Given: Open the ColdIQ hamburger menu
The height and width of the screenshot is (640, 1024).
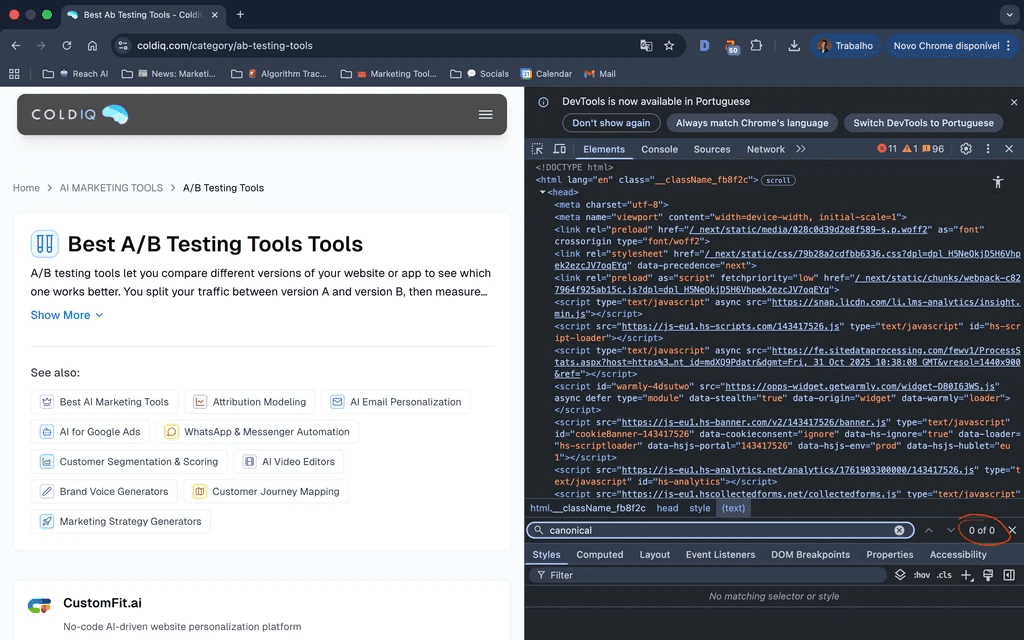Looking at the screenshot, I should coord(485,114).
